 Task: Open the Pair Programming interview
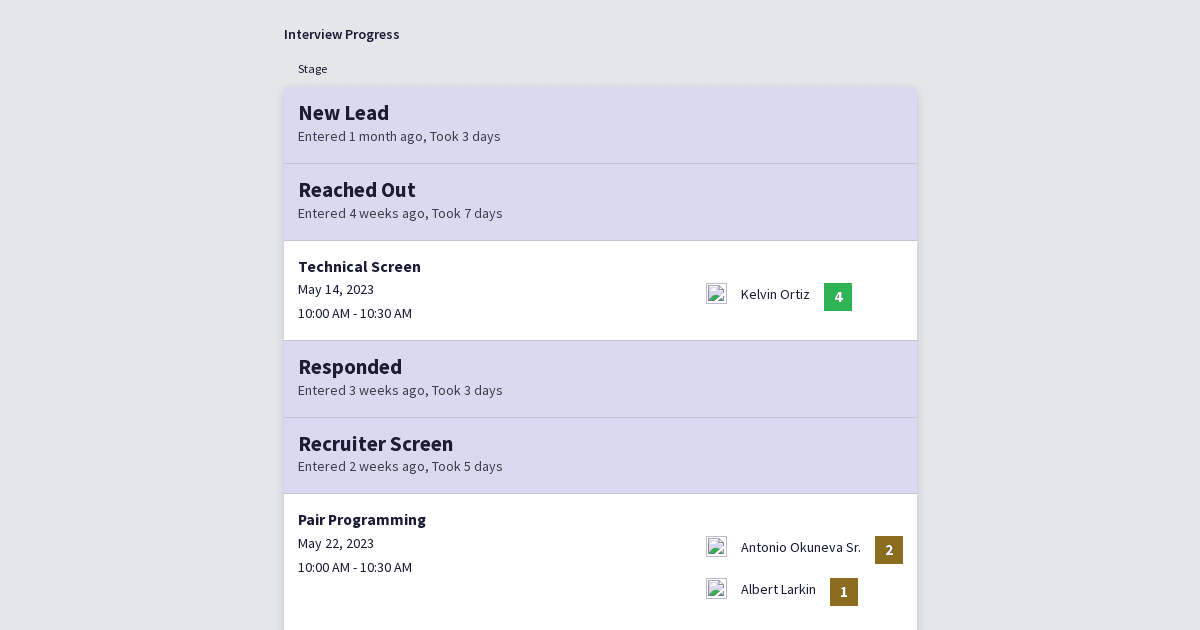[x=362, y=520]
